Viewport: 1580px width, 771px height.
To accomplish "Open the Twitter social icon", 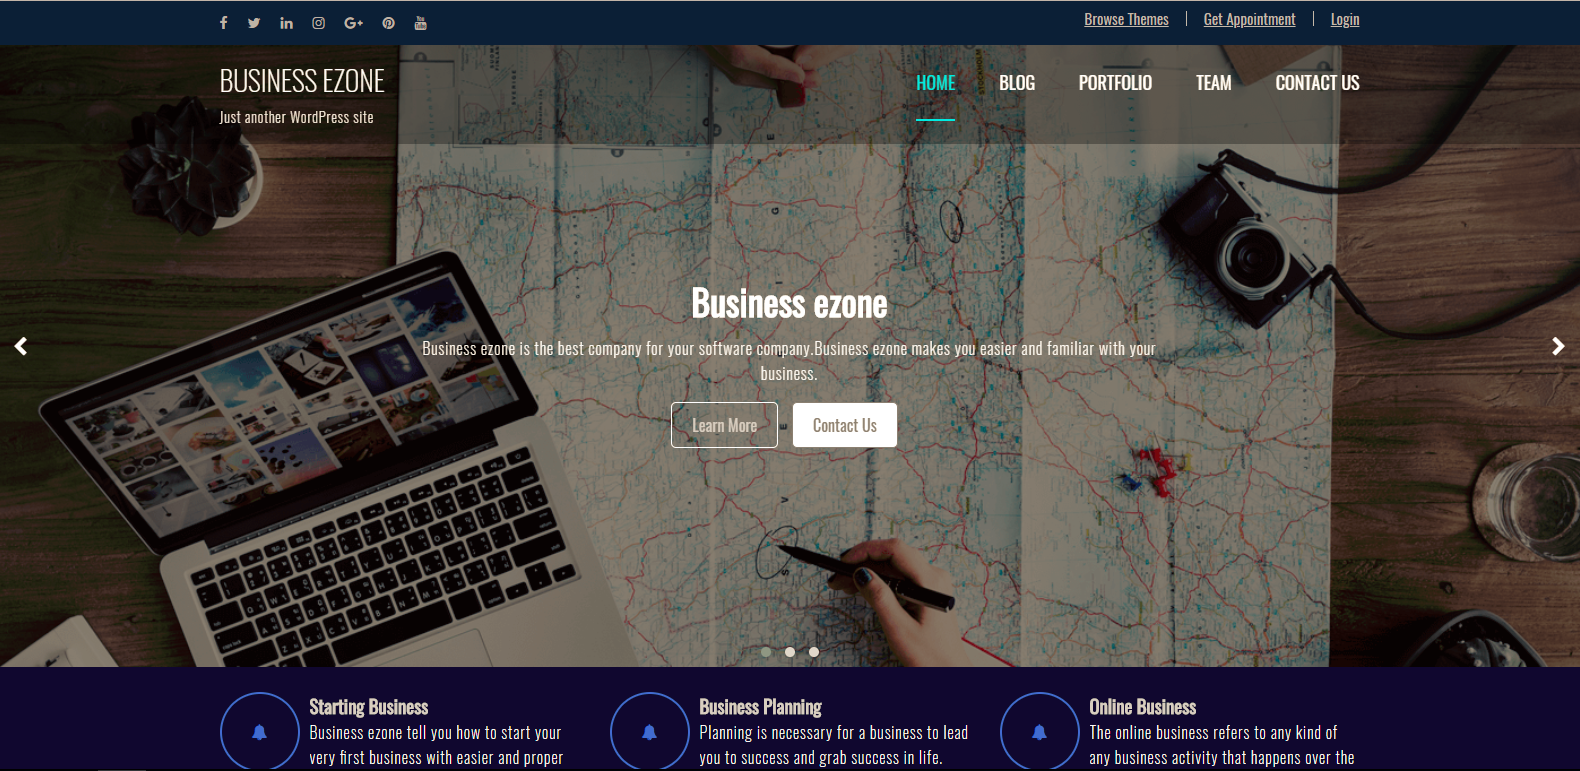I will coord(254,23).
